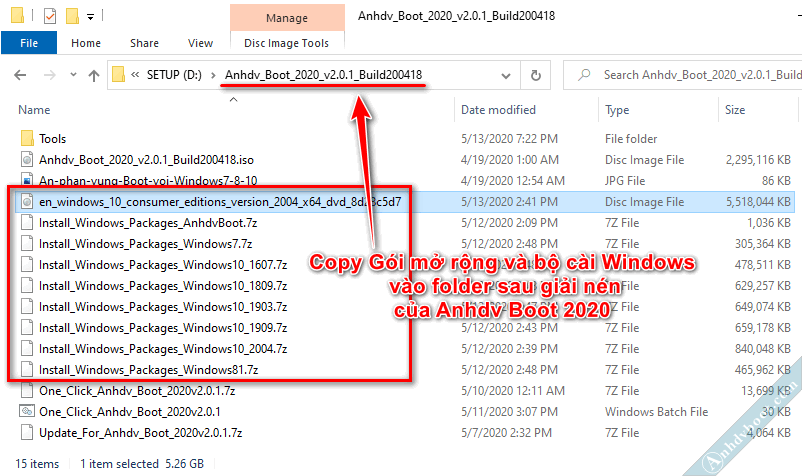This screenshot has height=476, width=802.
Task: Click icon of Install_Windows_Packages_Windows10_1903.7z
Action: tap(27, 306)
